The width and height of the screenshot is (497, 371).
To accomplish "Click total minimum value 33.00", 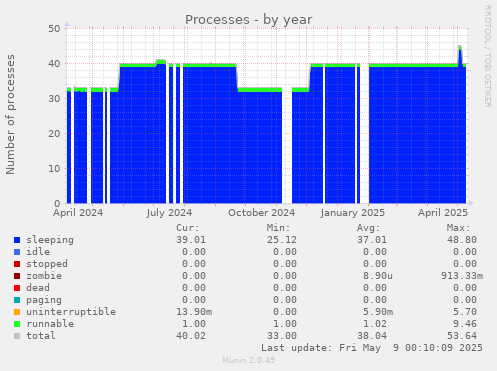I will tap(282, 336).
